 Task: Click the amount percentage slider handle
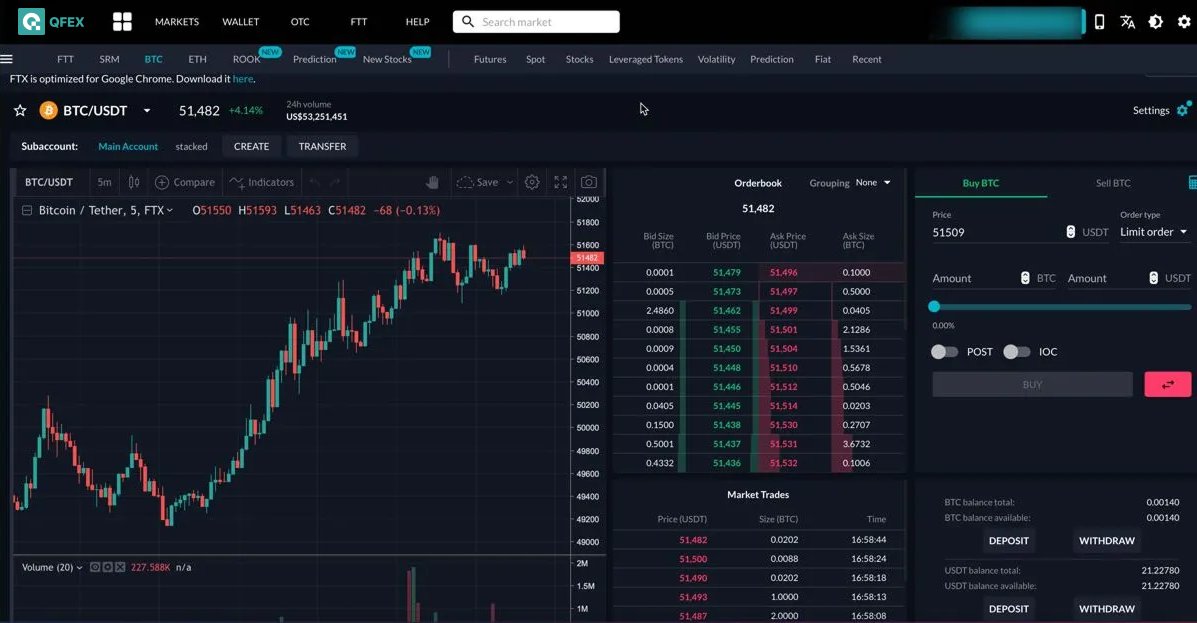tap(934, 306)
